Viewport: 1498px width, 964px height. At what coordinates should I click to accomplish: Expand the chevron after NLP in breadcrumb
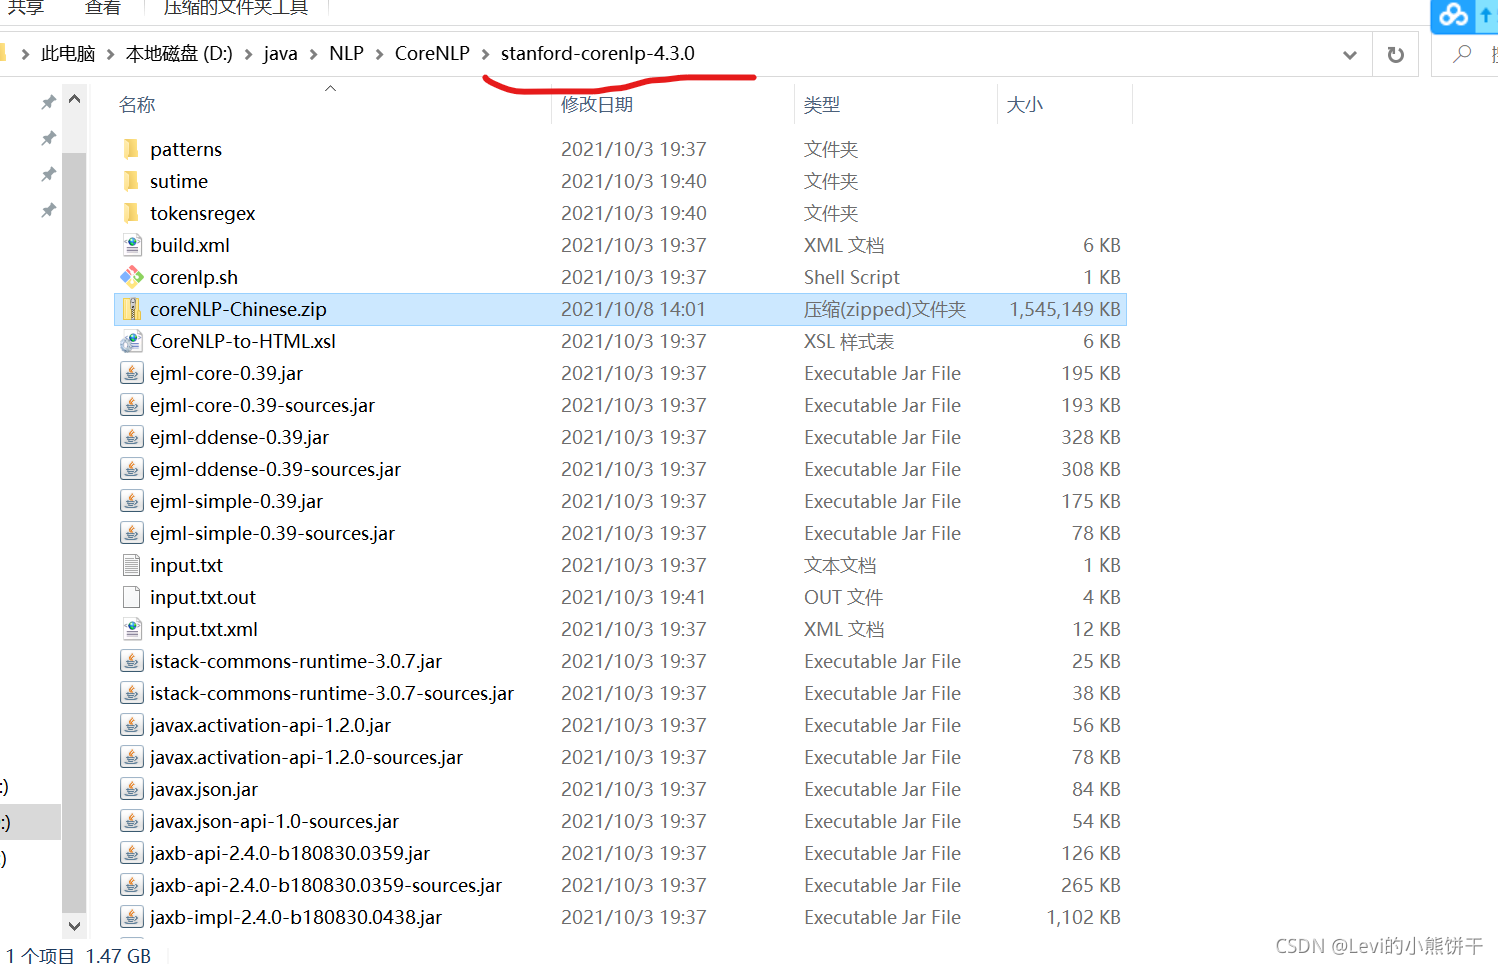[x=380, y=54]
